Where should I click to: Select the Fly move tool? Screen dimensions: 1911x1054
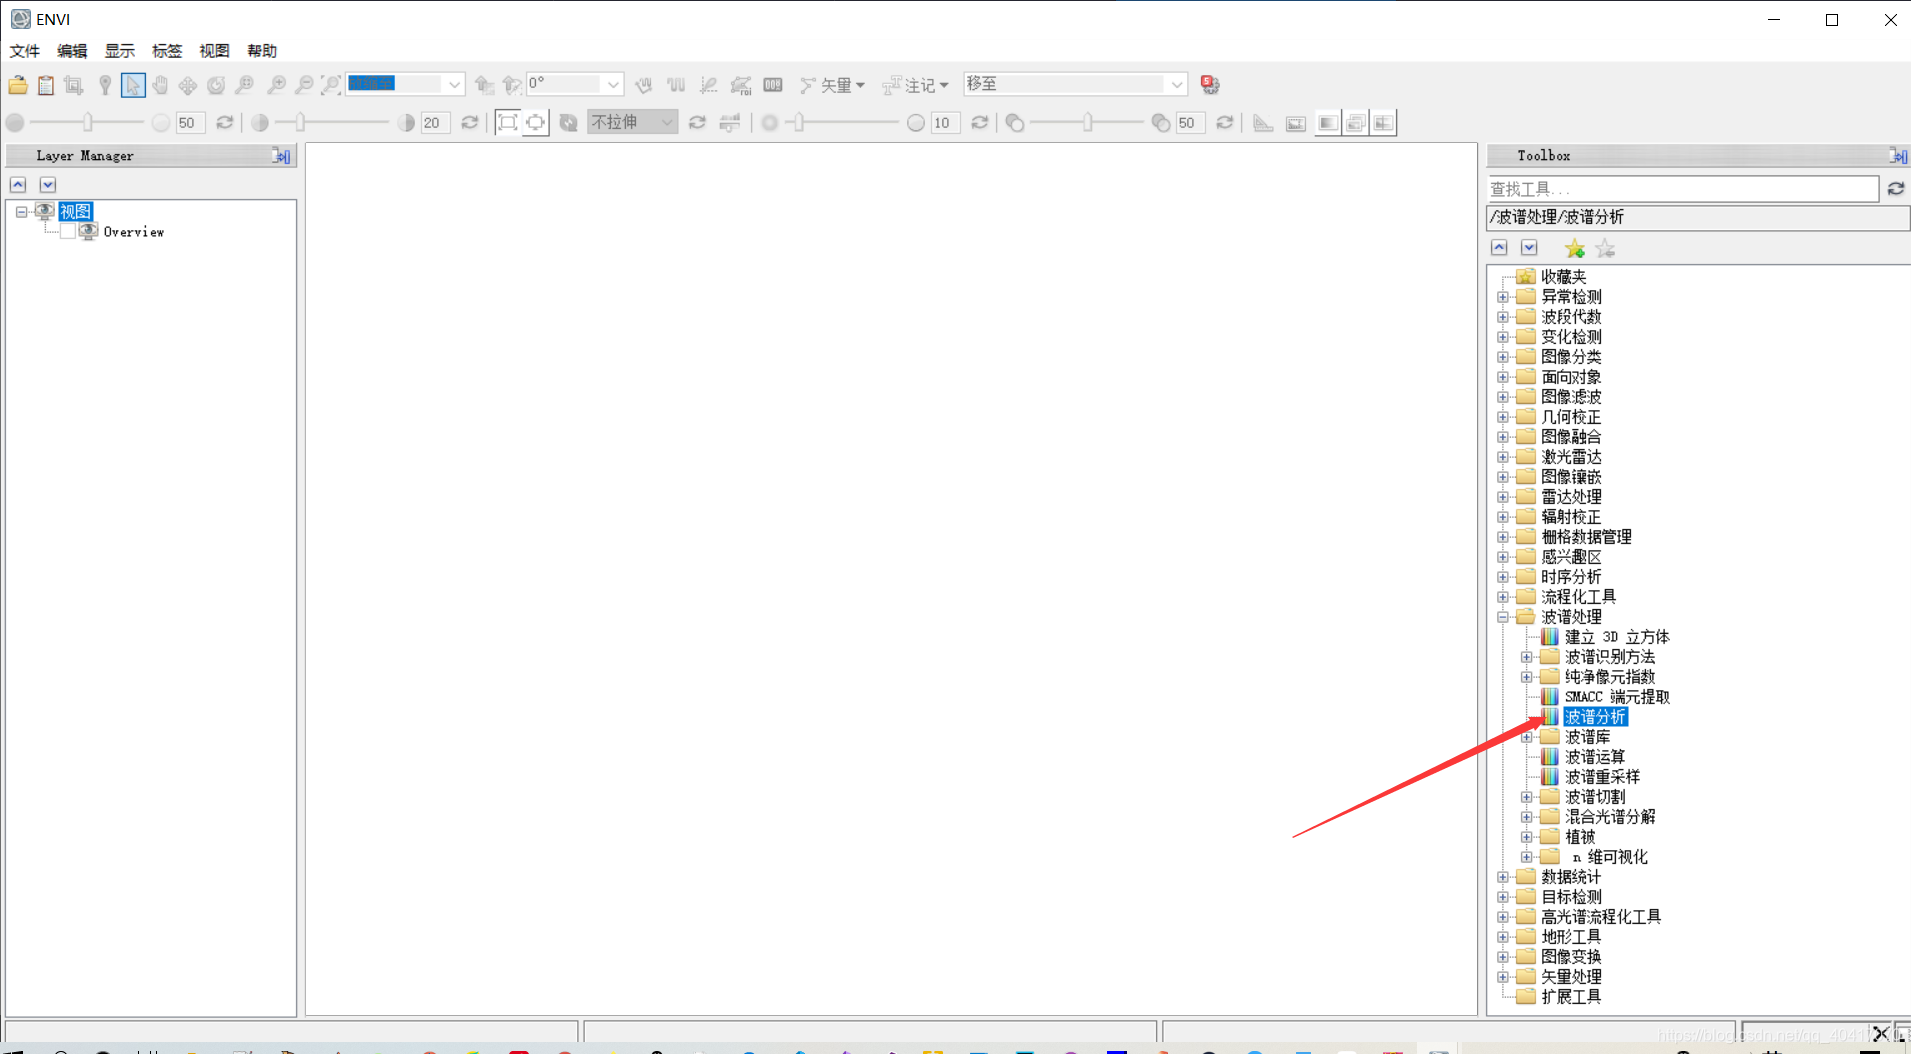[188, 85]
